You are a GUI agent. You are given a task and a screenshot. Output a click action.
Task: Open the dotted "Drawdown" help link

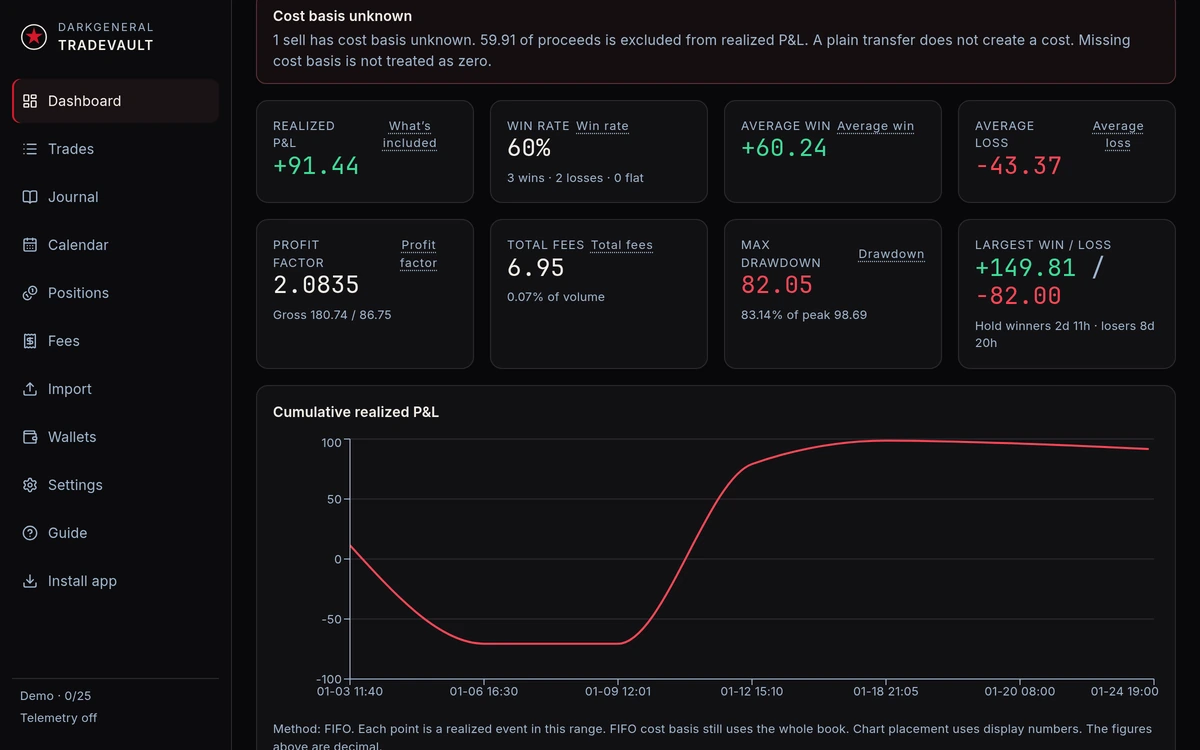coord(891,254)
